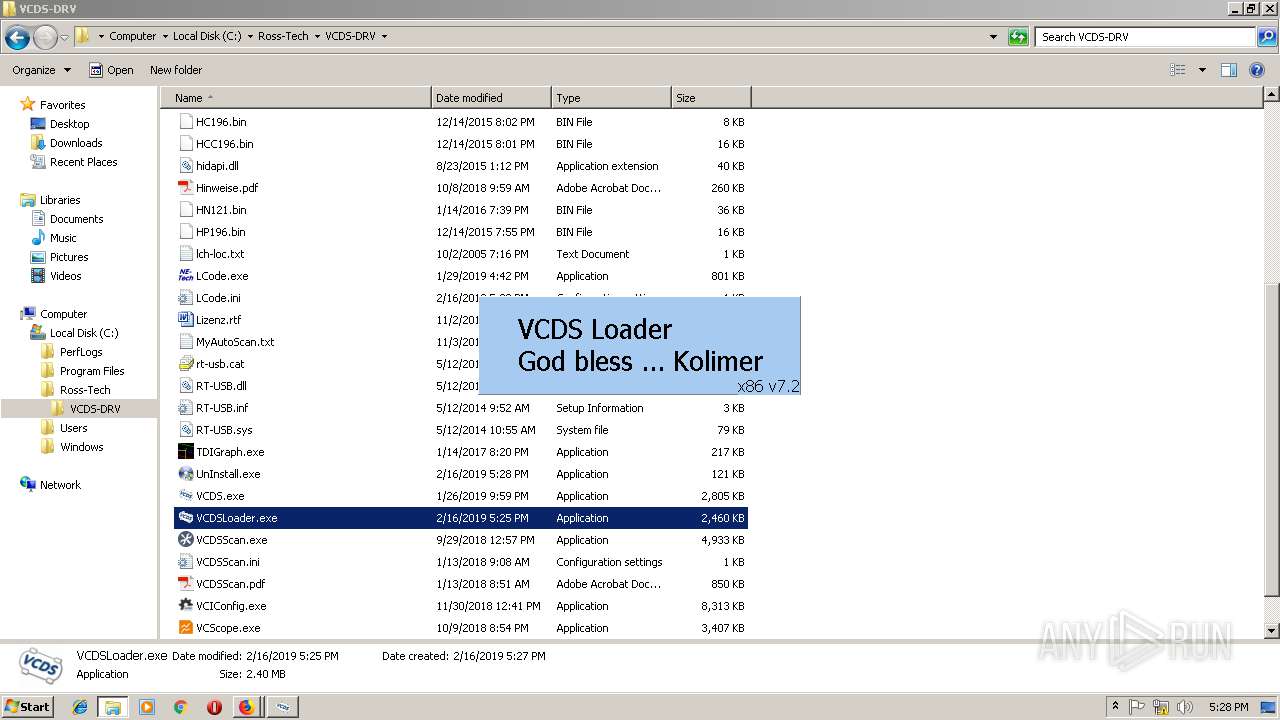Click the vertical scrollbar down arrow

pos(1272,631)
